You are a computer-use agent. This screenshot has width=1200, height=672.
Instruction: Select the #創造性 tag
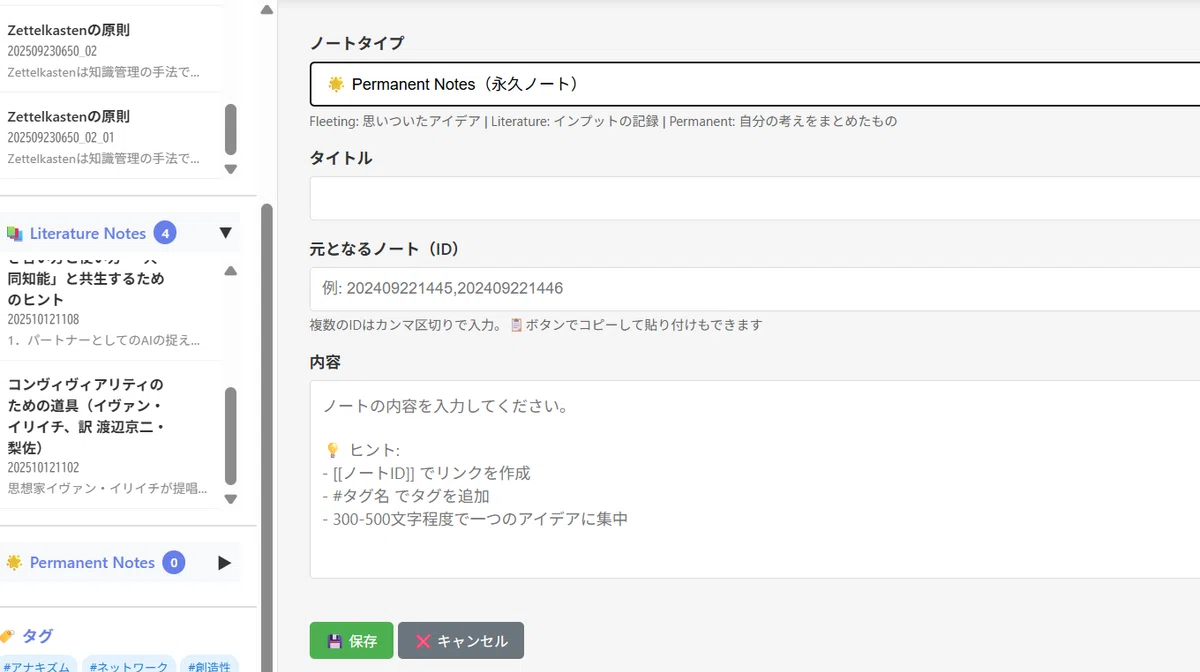[x=210, y=665]
